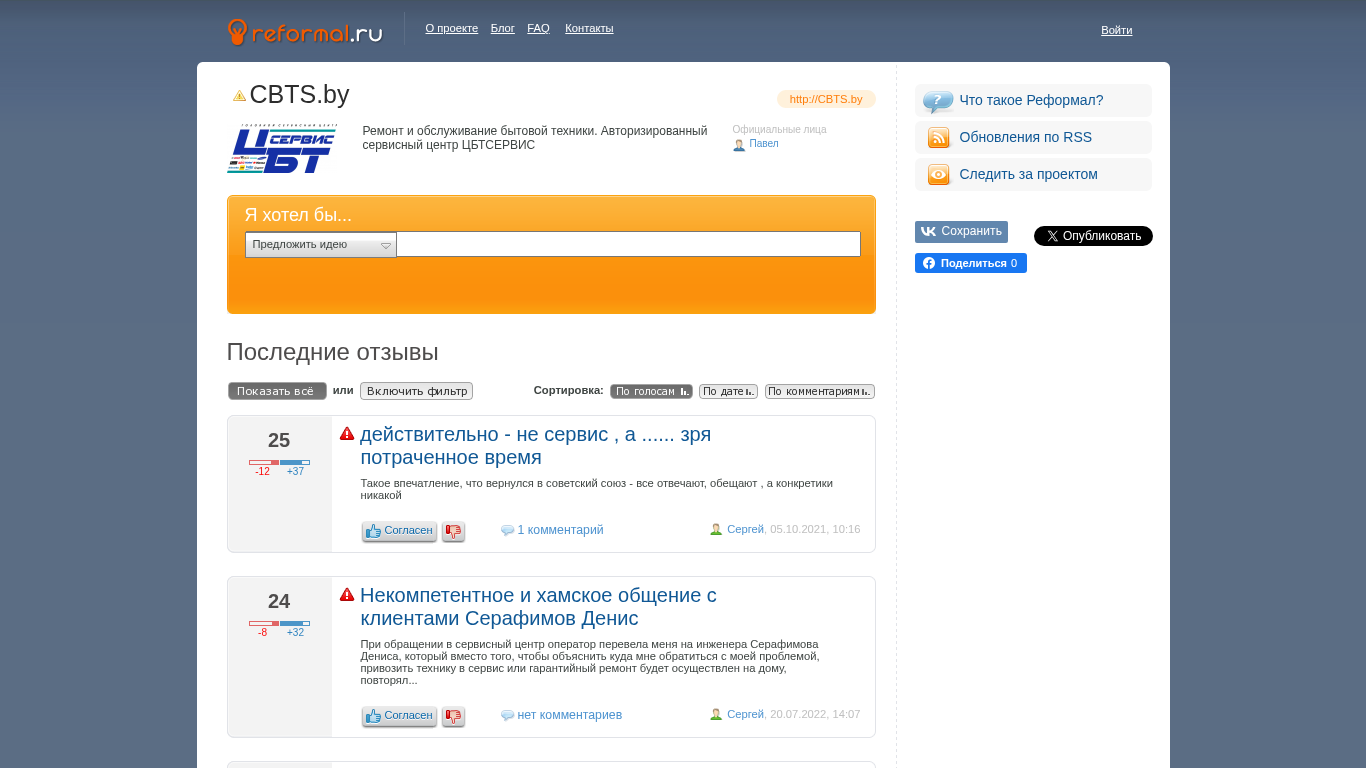Screen dimensions: 1366x768
Task: Click the user icon next to Павел
Action: click(739, 145)
